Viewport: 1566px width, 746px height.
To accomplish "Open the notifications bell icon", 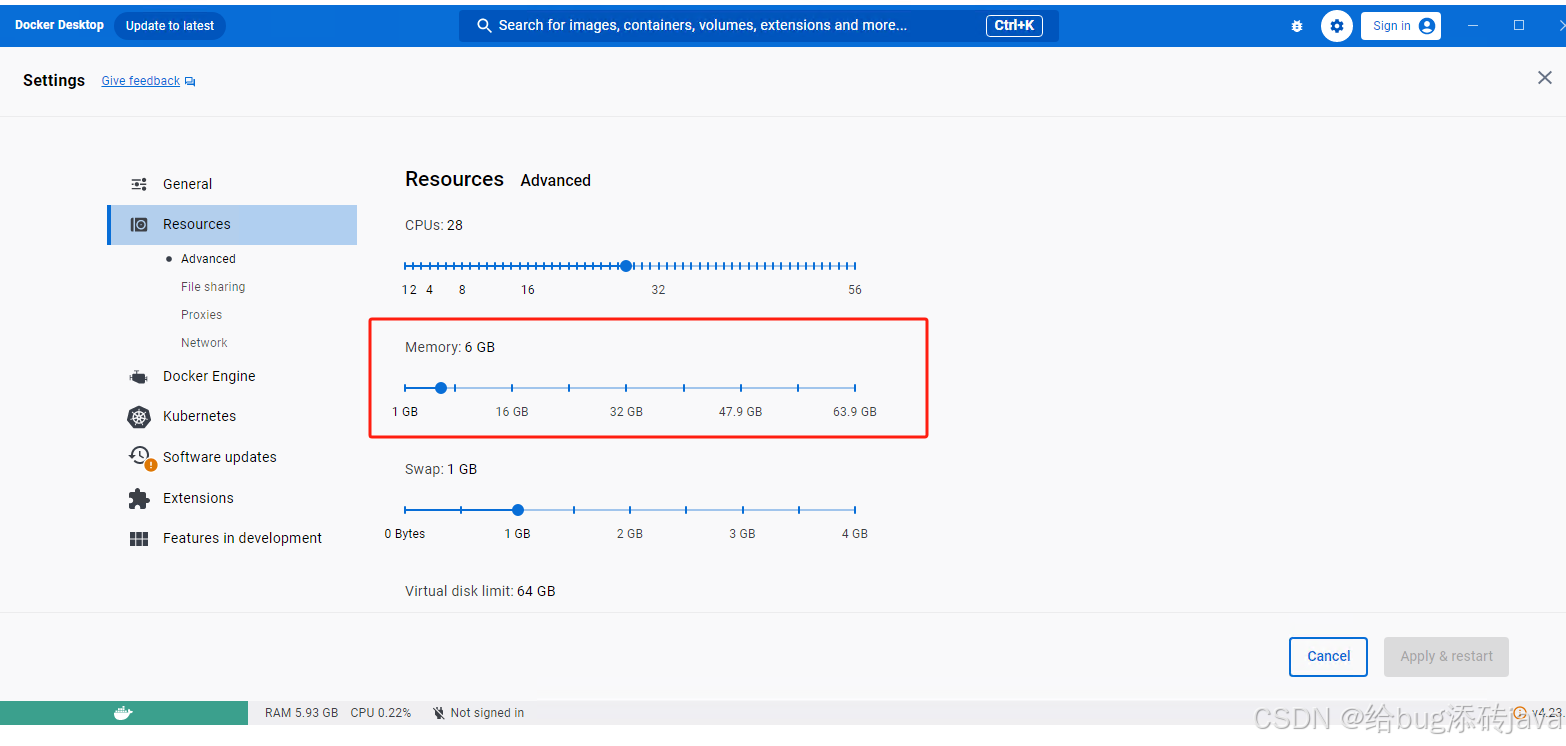I will pyautogui.click(x=1296, y=25).
